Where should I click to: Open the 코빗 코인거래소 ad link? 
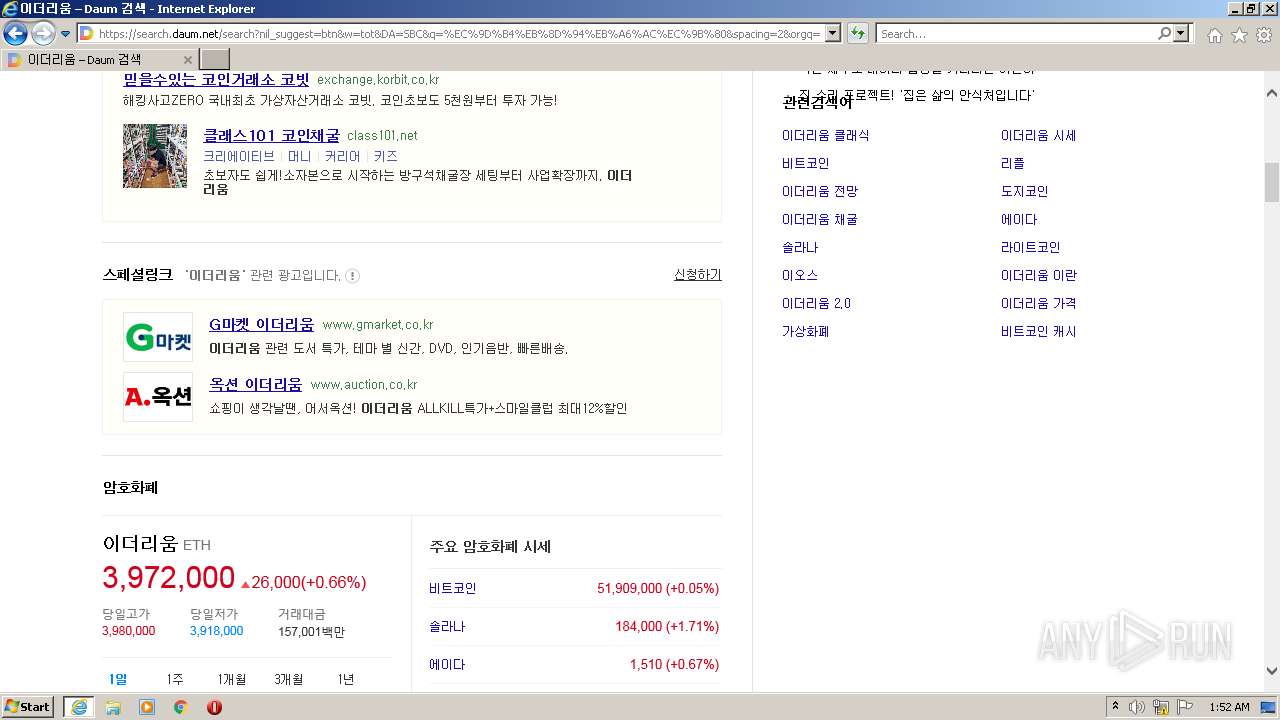click(216, 79)
